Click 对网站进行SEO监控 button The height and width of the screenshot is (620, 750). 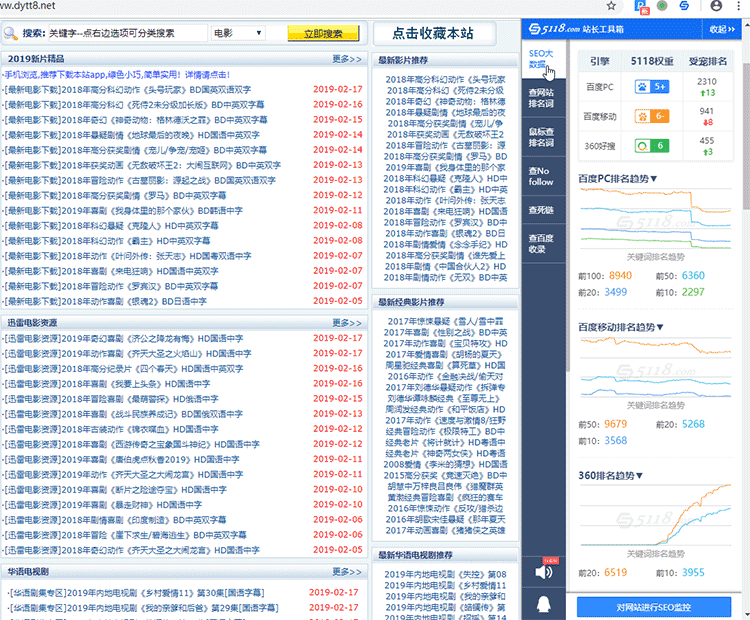pos(654,607)
